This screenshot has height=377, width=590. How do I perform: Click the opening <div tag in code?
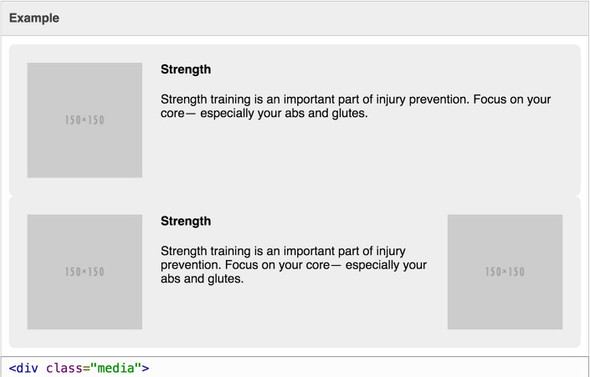23,368
